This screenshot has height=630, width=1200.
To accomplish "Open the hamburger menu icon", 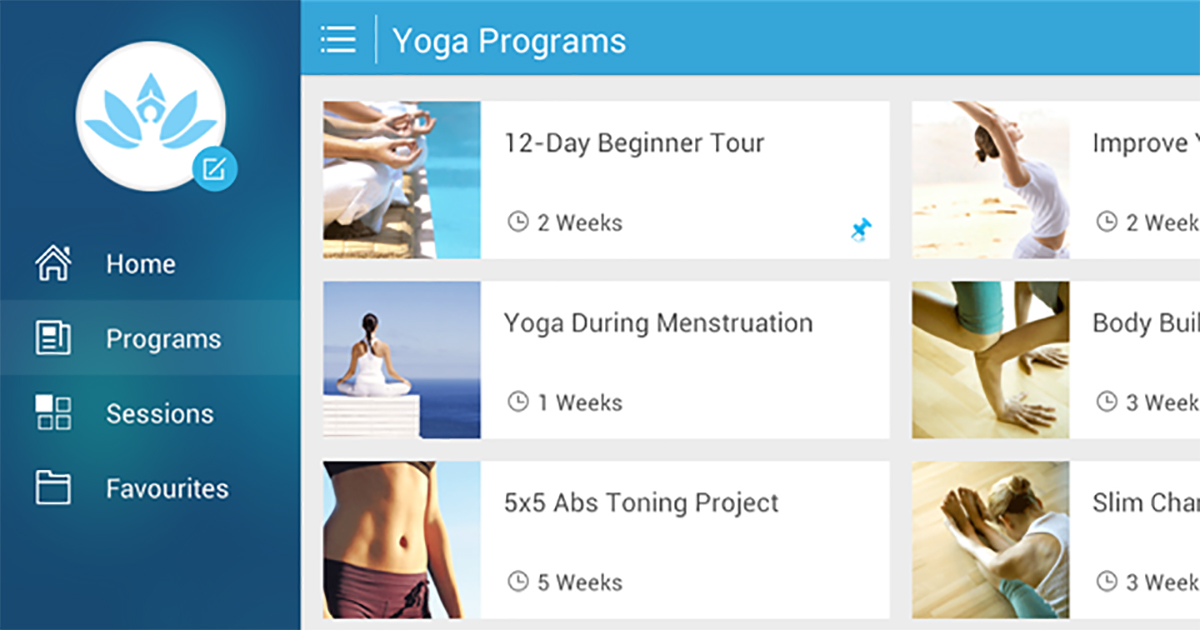I will point(338,40).
